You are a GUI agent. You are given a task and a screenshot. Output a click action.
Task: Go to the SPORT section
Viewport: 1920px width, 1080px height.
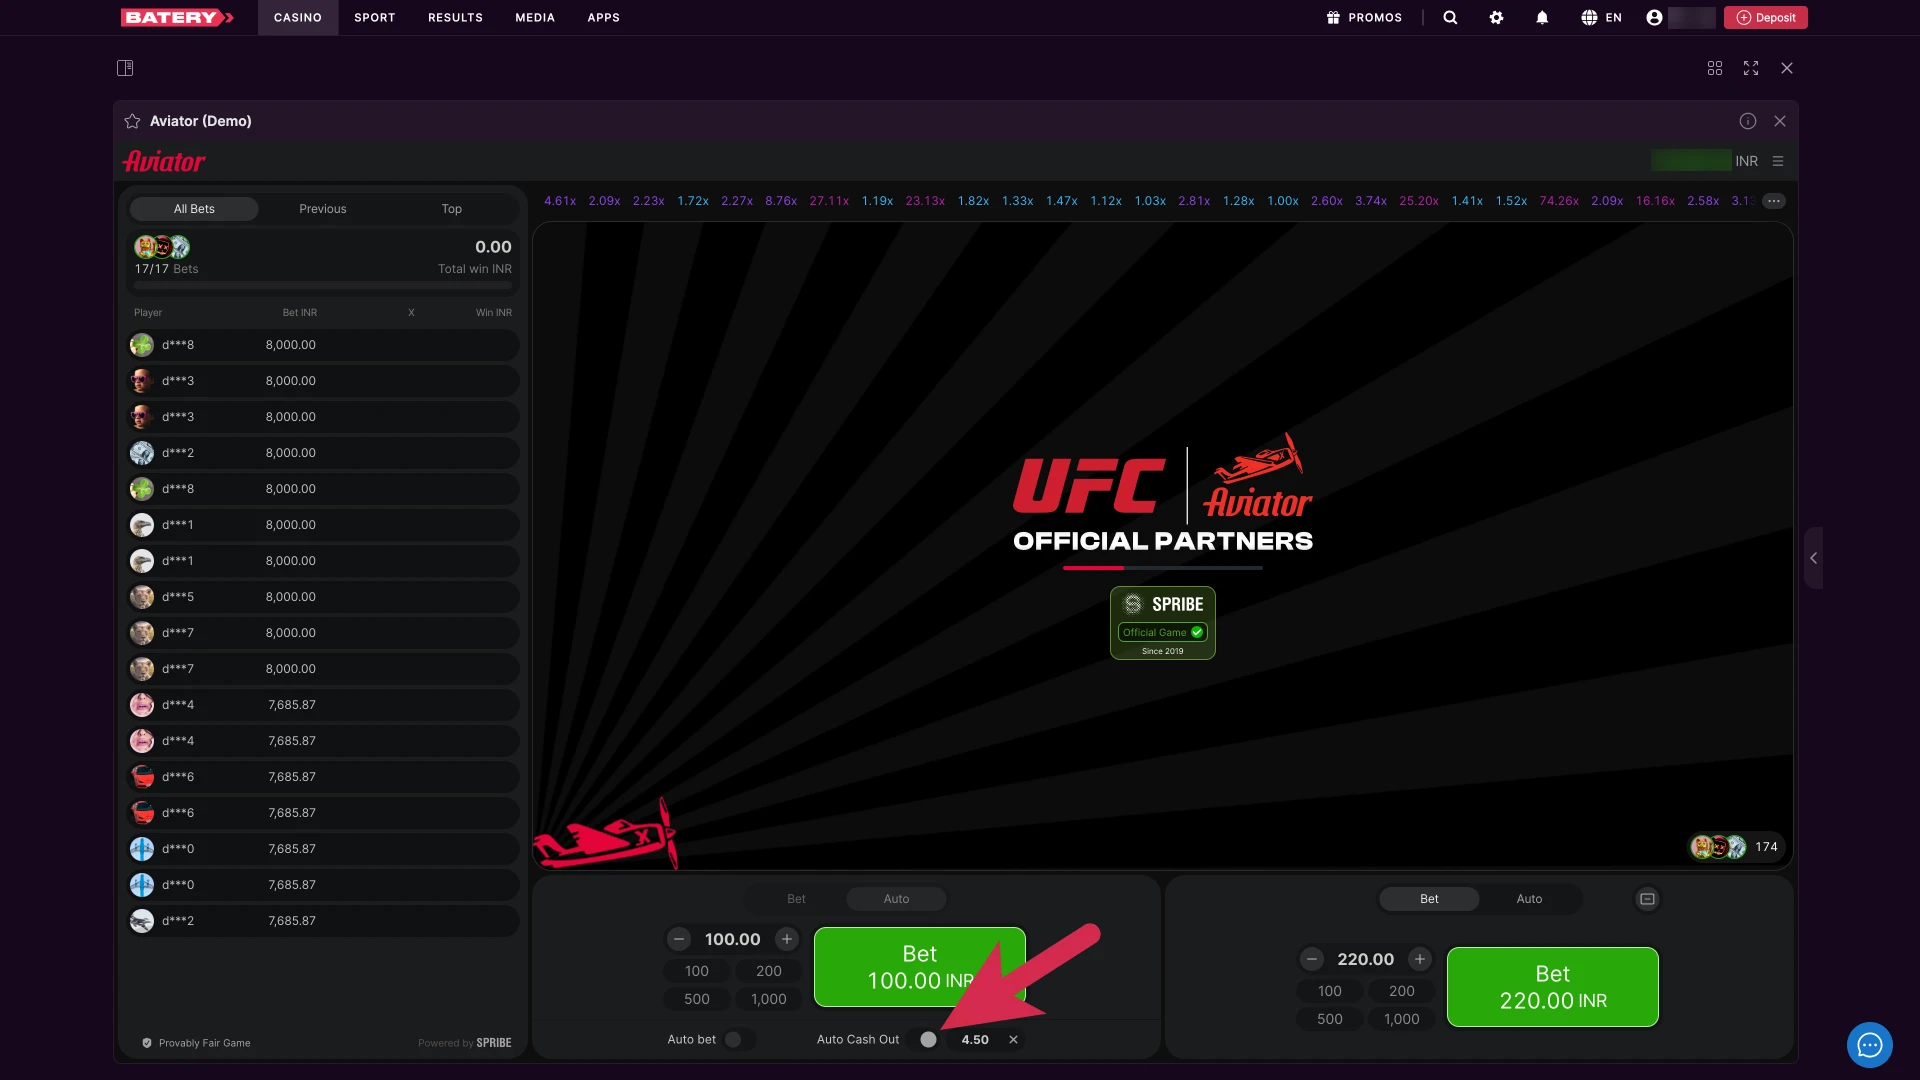[375, 17]
